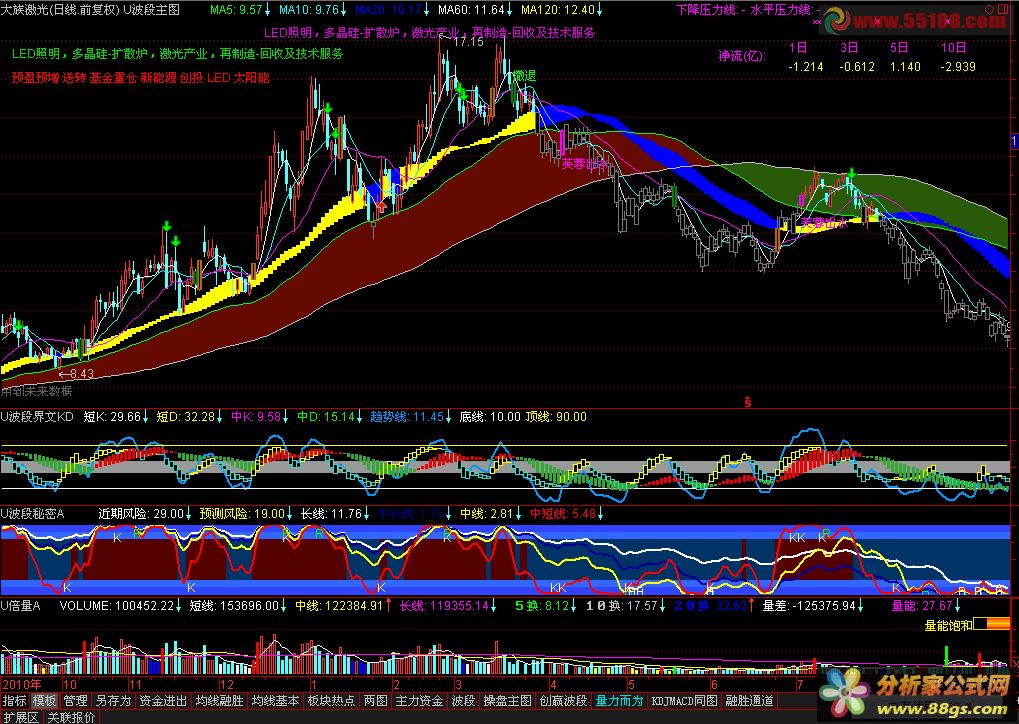1019x724 pixels.
Task: Click the U波段界文KD indicator name
Action: 37,417
